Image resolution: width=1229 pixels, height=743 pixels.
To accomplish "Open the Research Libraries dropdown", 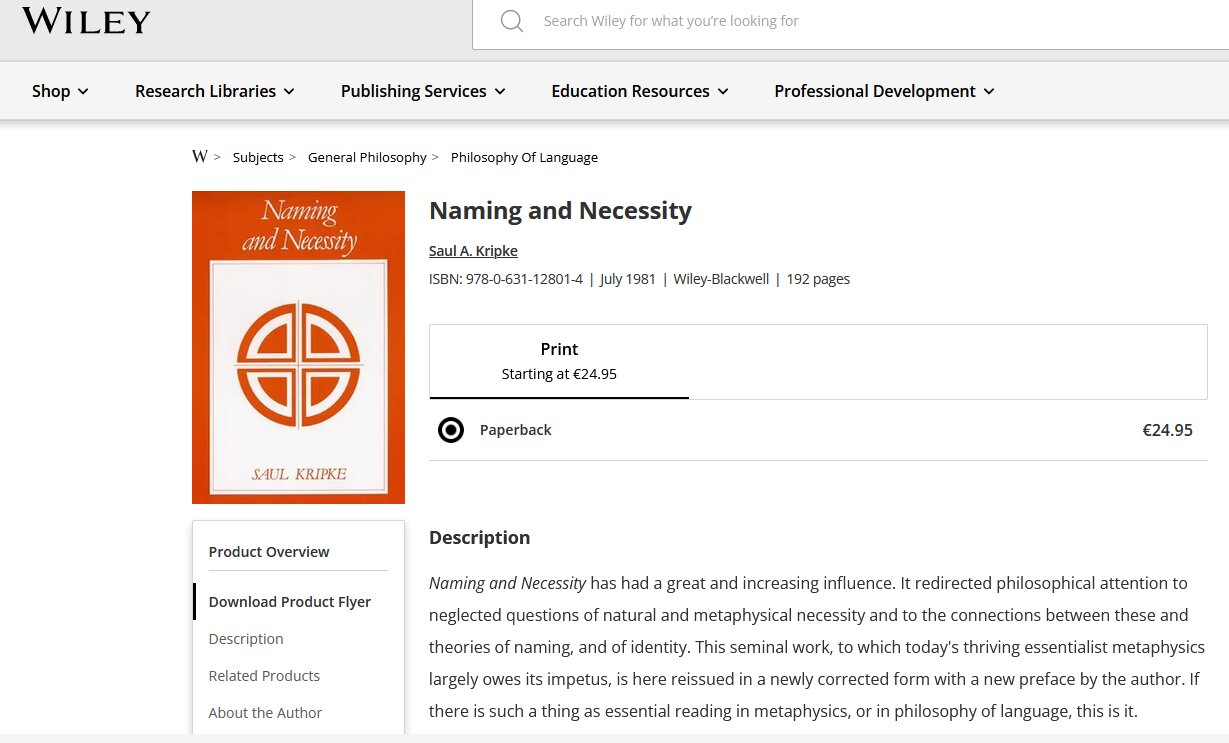I will (x=215, y=91).
